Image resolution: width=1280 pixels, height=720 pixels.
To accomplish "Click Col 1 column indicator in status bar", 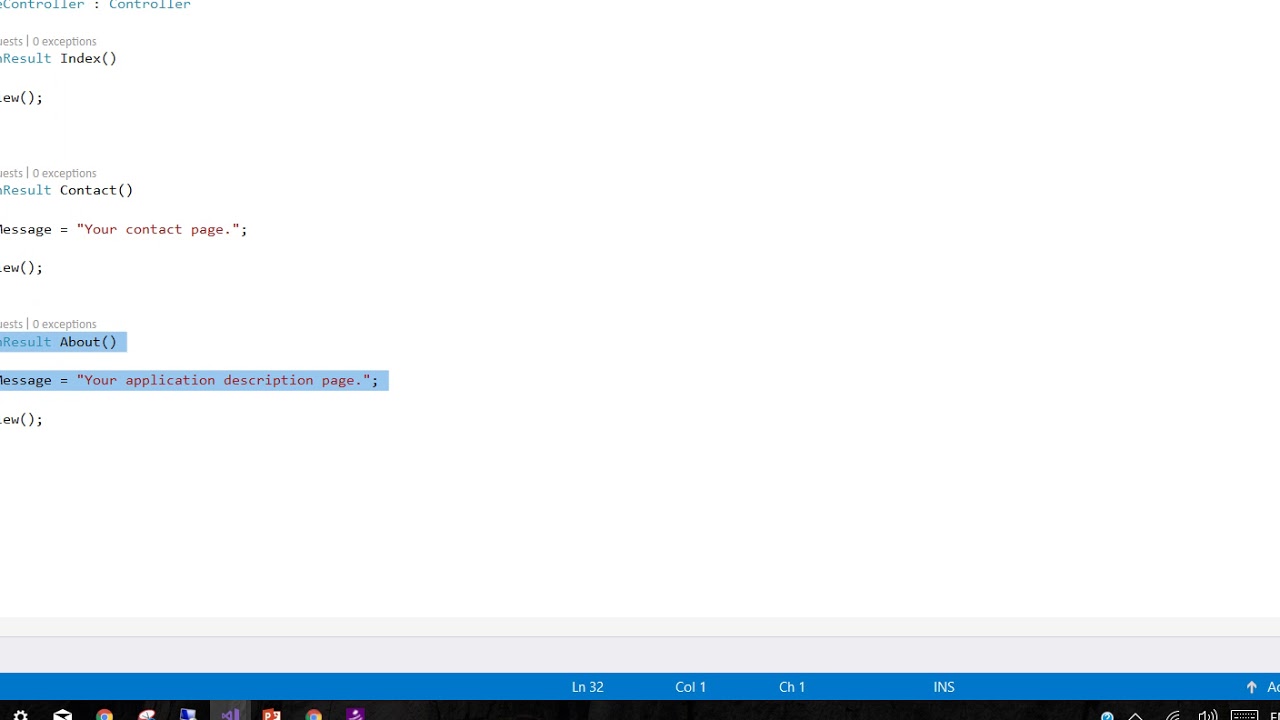I will coord(690,687).
